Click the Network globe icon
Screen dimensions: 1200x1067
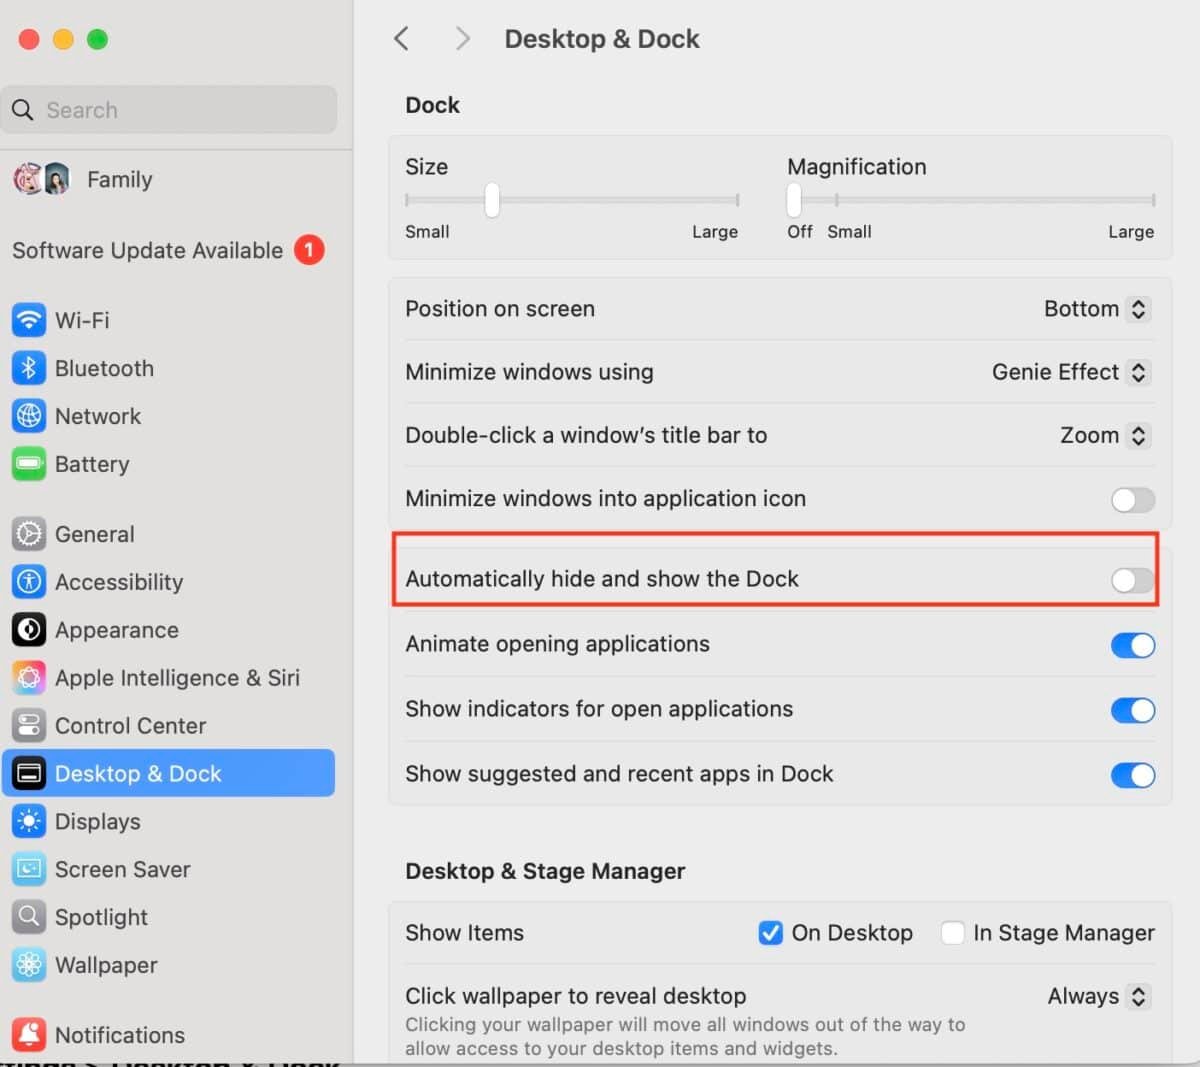point(29,416)
